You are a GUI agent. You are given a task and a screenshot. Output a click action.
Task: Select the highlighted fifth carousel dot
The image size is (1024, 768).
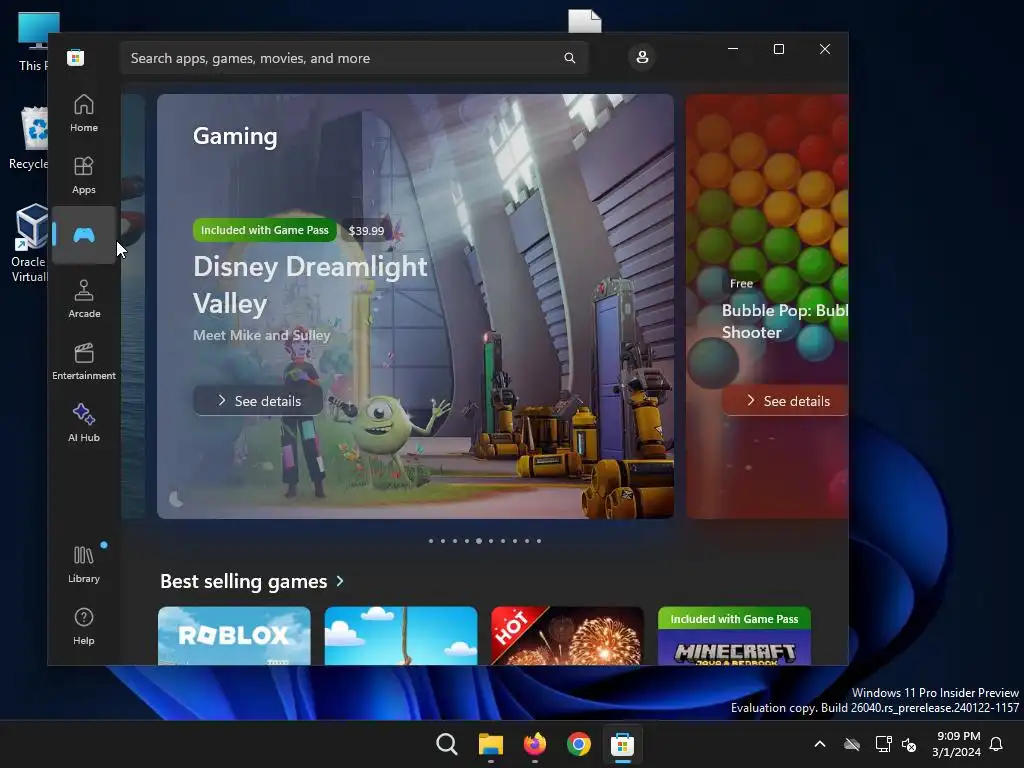pos(479,541)
